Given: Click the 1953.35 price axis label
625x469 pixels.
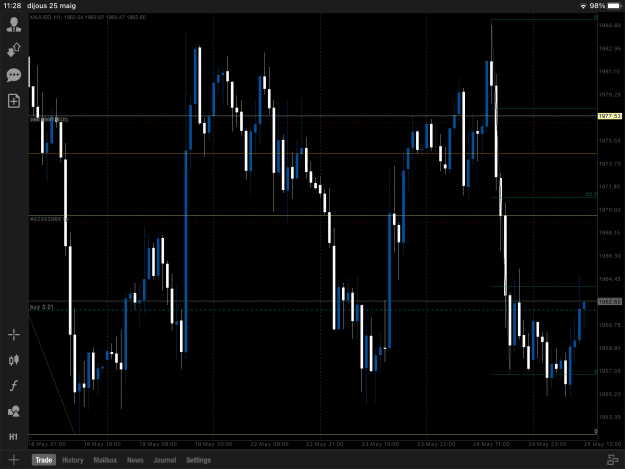Looking at the screenshot, I should [x=609, y=417].
